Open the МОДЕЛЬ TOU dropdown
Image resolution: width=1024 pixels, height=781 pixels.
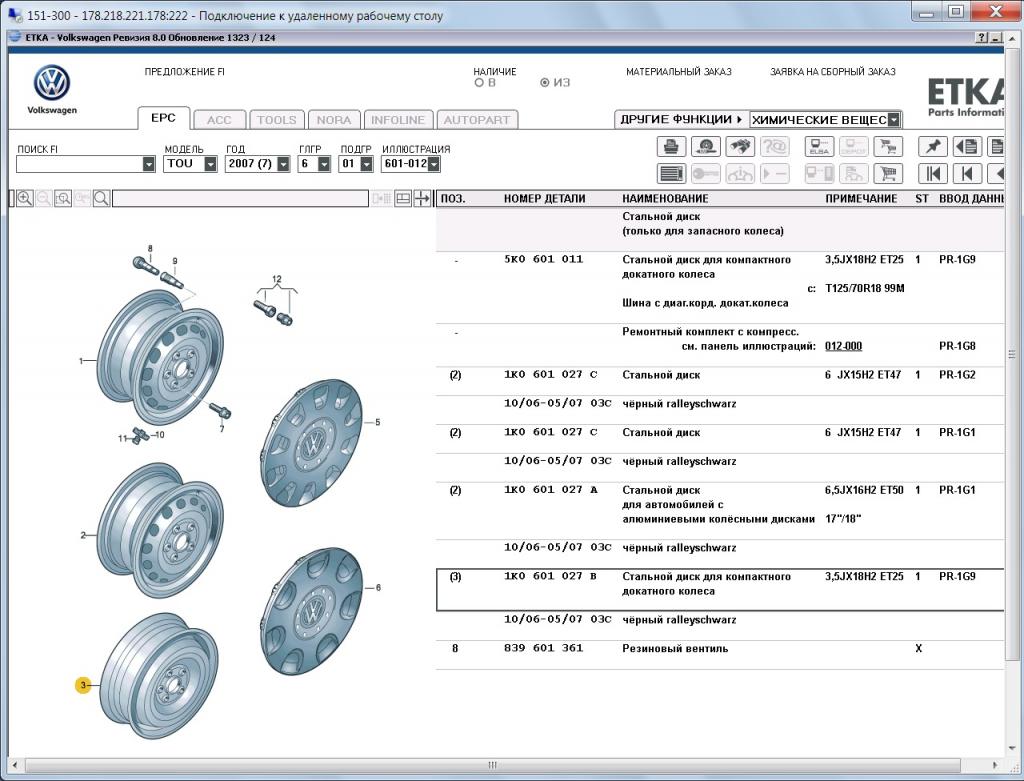point(210,164)
